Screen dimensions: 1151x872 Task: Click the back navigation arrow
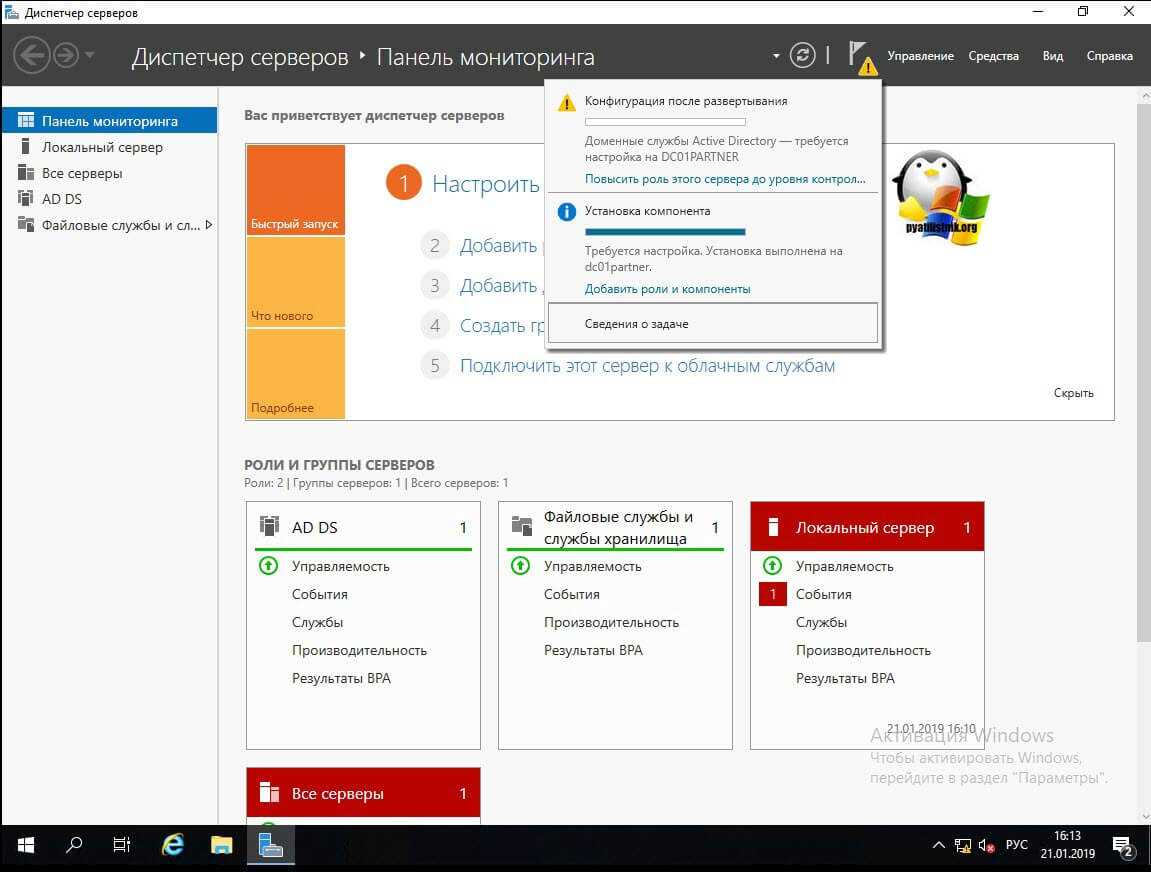click(31, 55)
